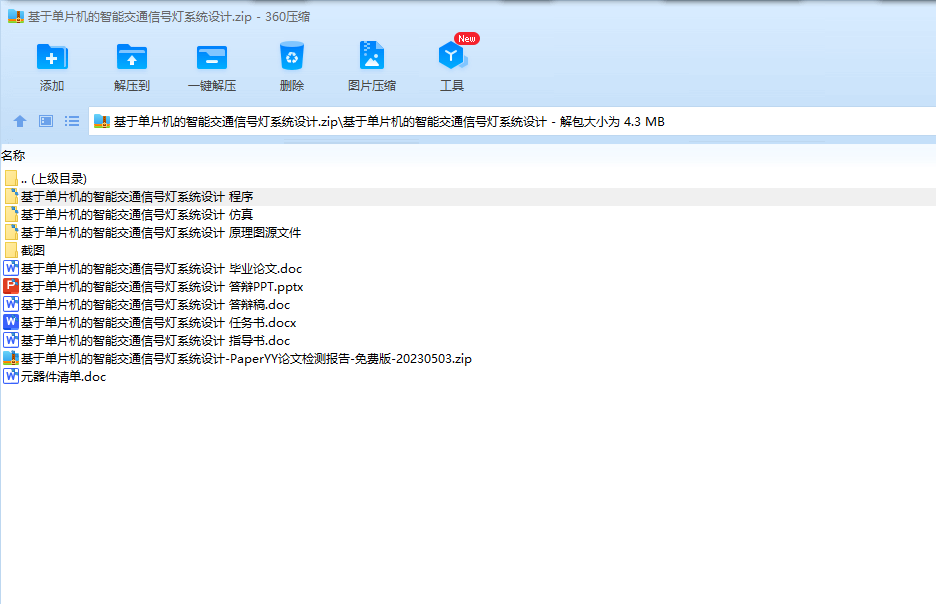The height and width of the screenshot is (604, 936).
Task: Click the folder icon of 程序 folder
Action: pyautogui.click(x=11, y=196)
